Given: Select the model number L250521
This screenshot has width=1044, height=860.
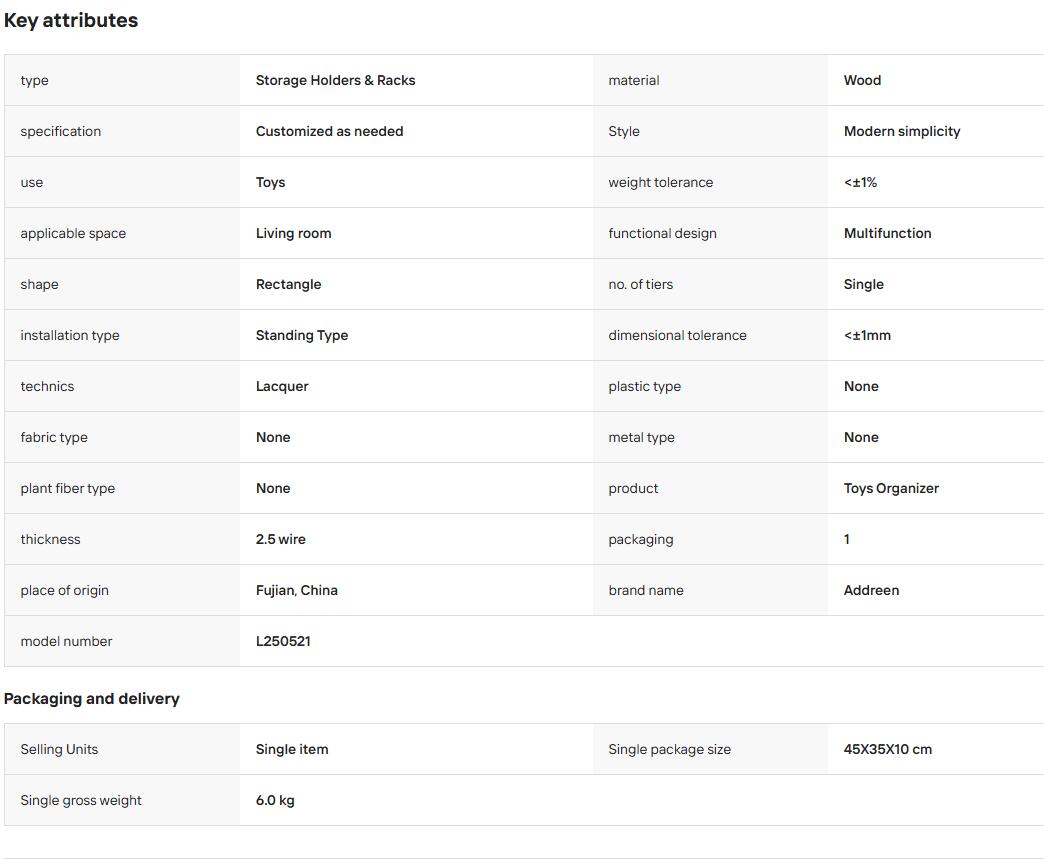Looking at the screenshot, I should click(284, 642).
